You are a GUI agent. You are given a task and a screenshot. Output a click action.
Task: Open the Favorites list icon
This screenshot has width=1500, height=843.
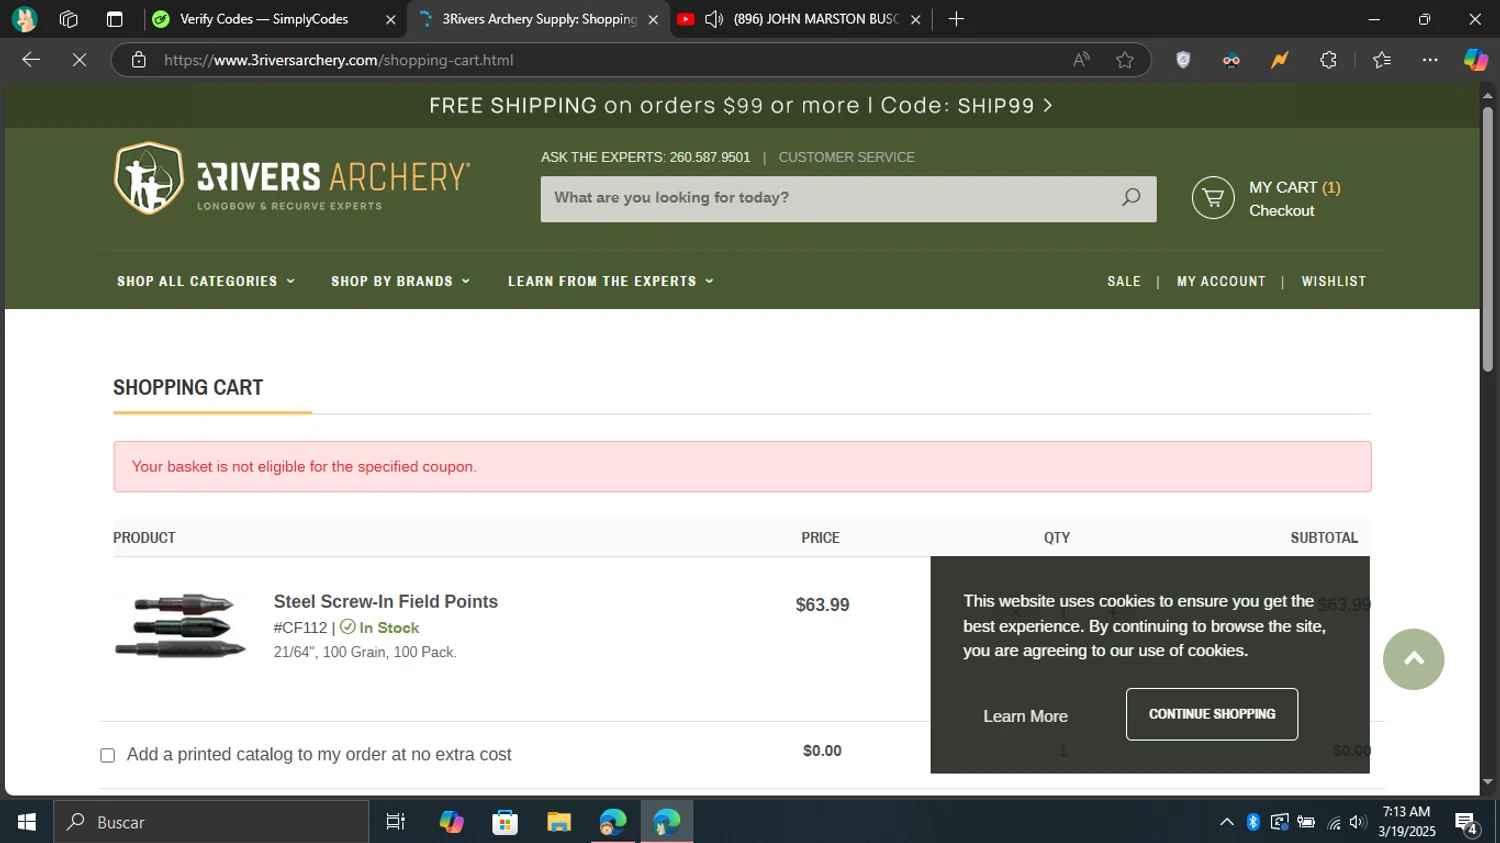click(1382, 60)
